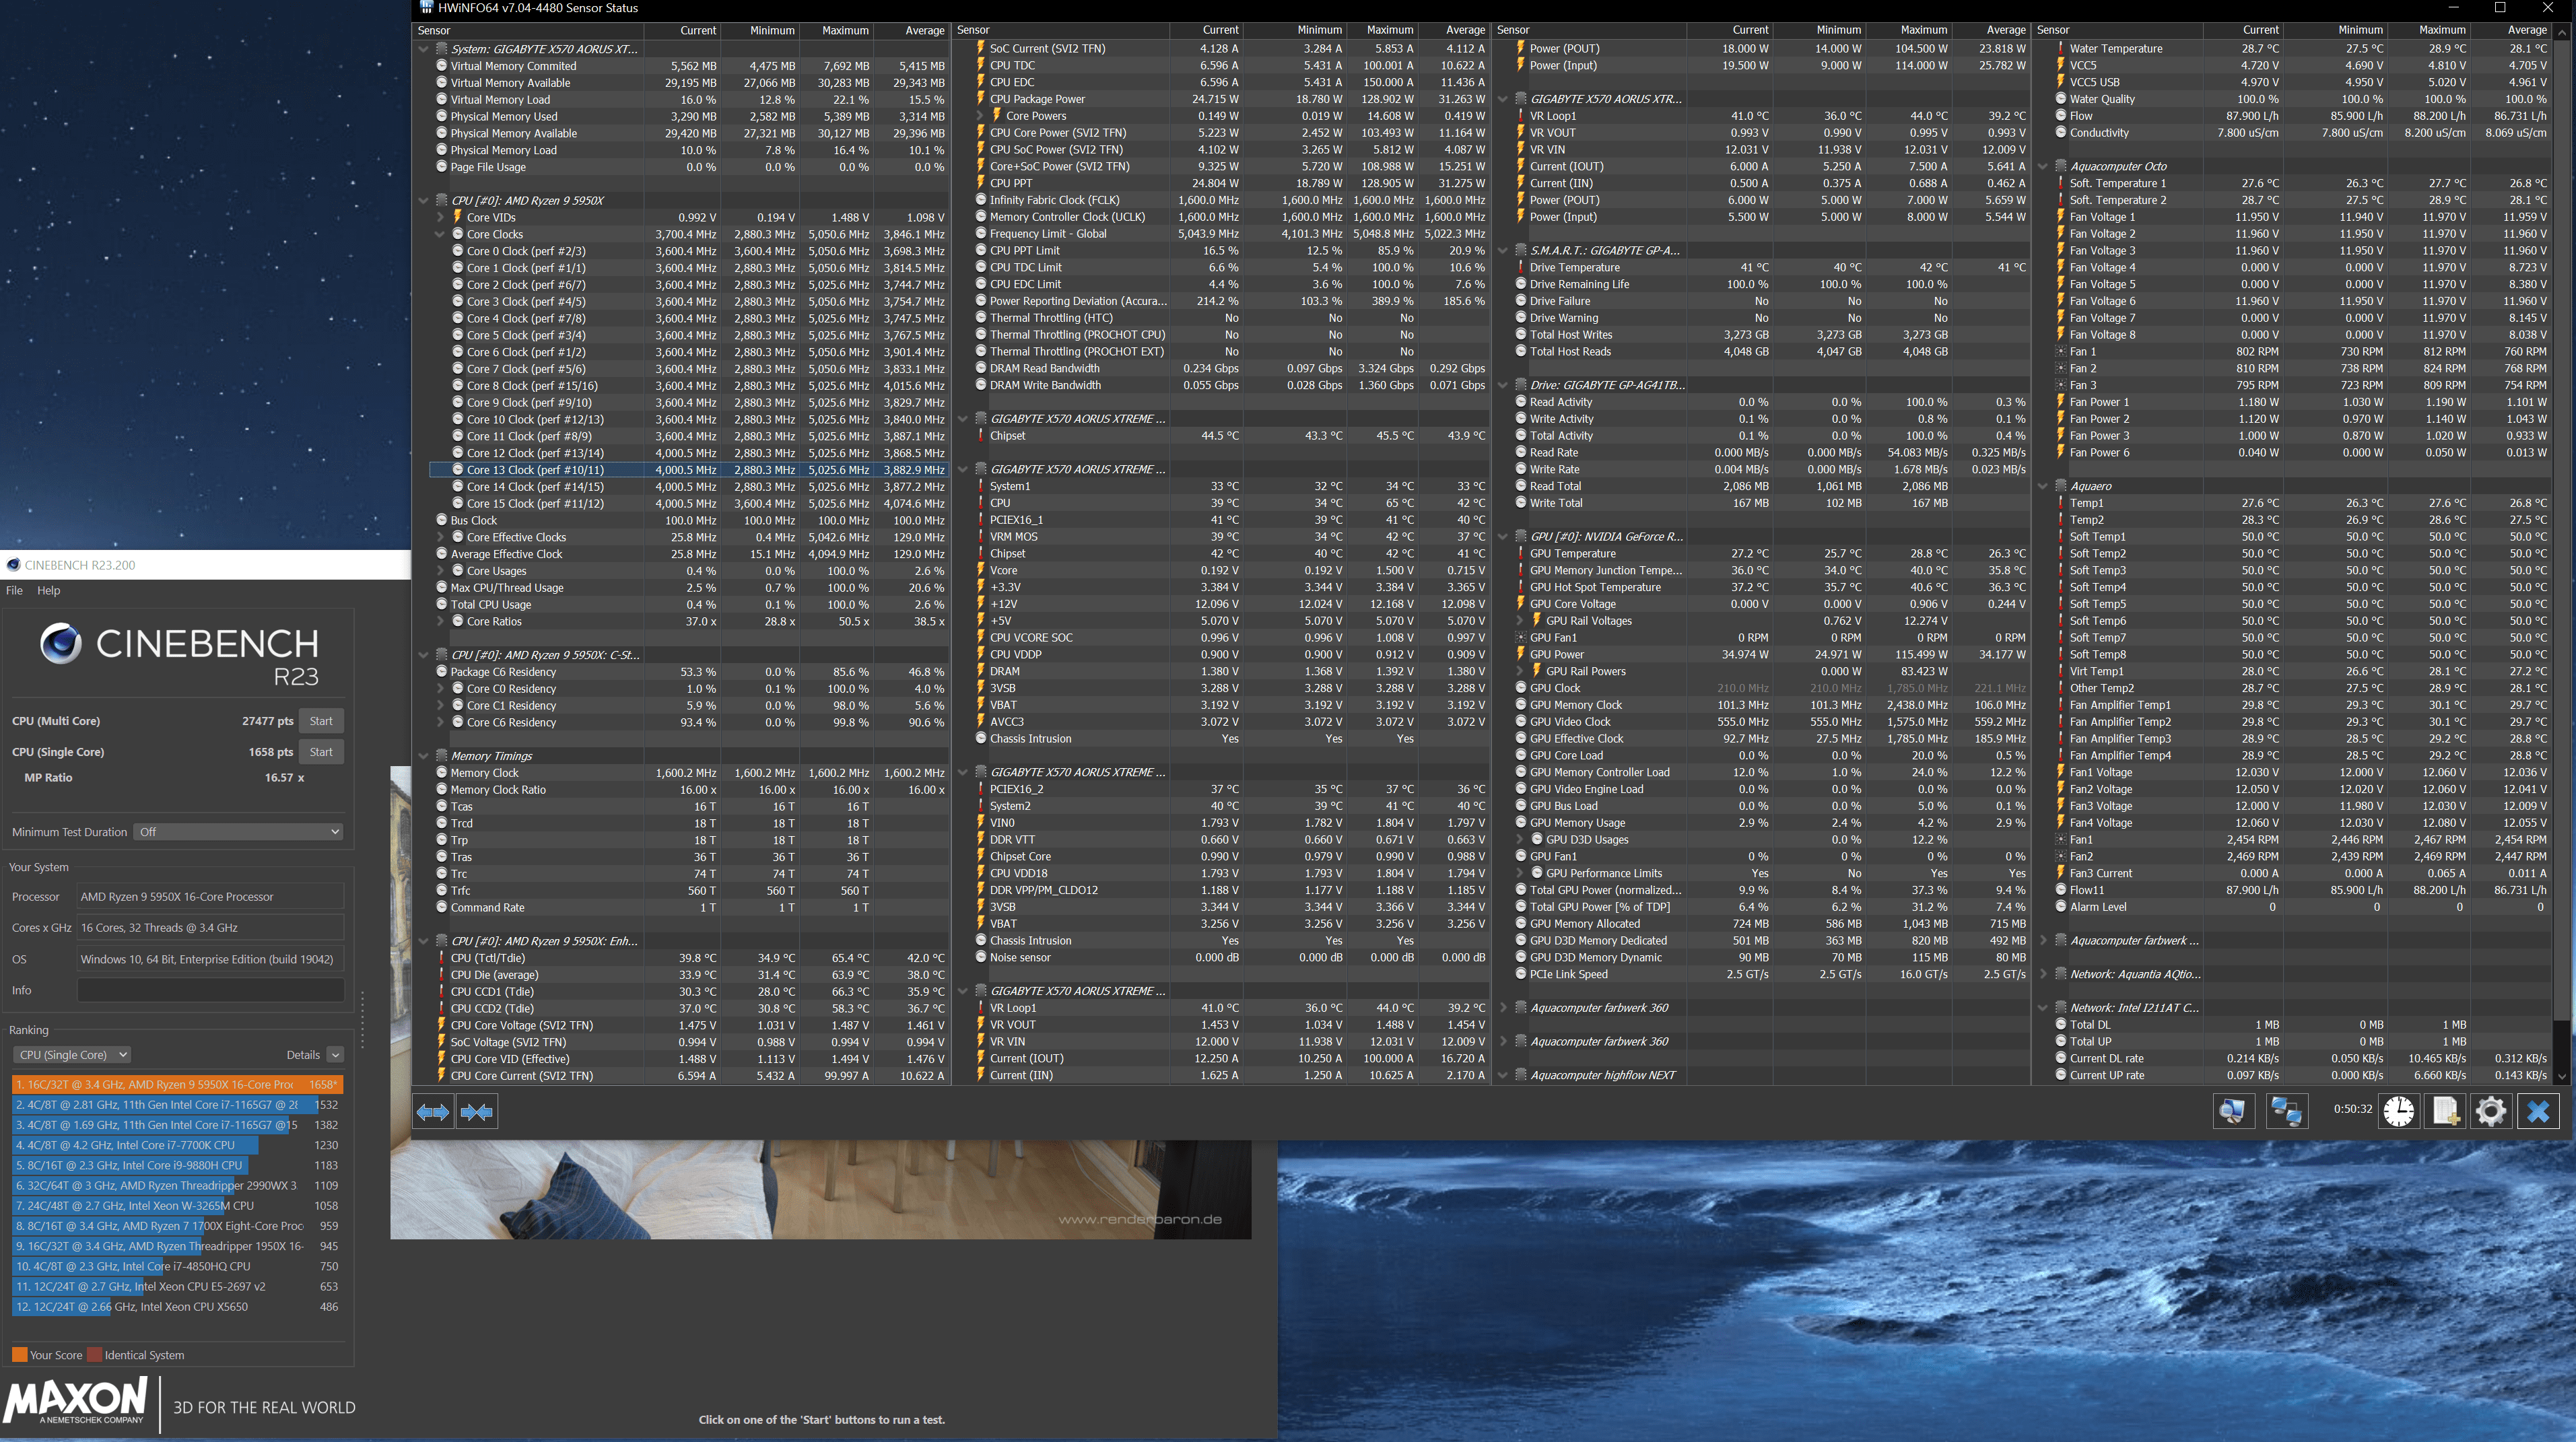Collapse the S.M.A.R.T.: GIGABYTE GP-A group

point(1503,251)
